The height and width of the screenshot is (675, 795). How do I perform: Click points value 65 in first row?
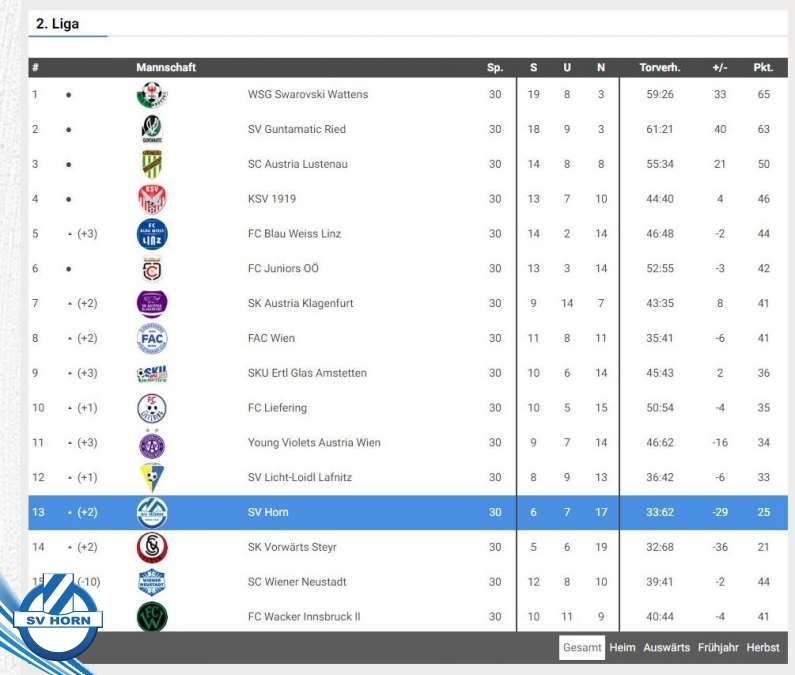coord(764,94)
